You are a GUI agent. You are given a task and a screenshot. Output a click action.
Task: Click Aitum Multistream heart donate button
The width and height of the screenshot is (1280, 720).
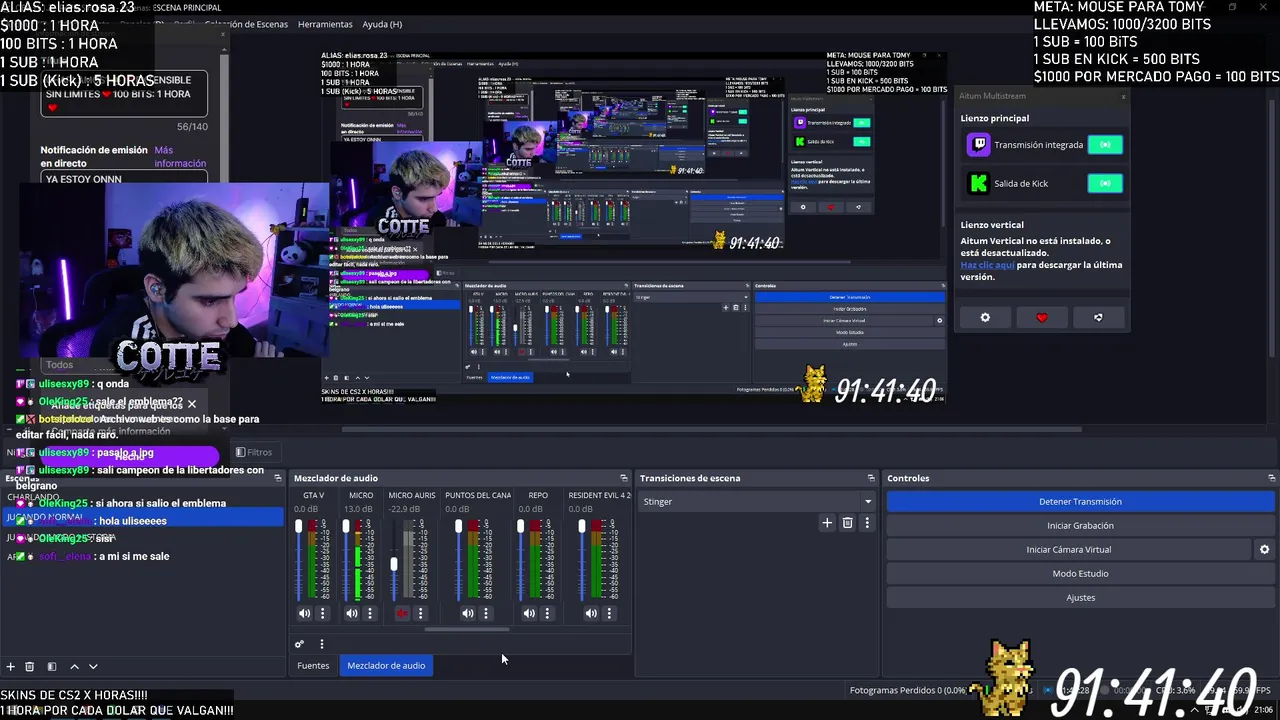pos(1042,317)
